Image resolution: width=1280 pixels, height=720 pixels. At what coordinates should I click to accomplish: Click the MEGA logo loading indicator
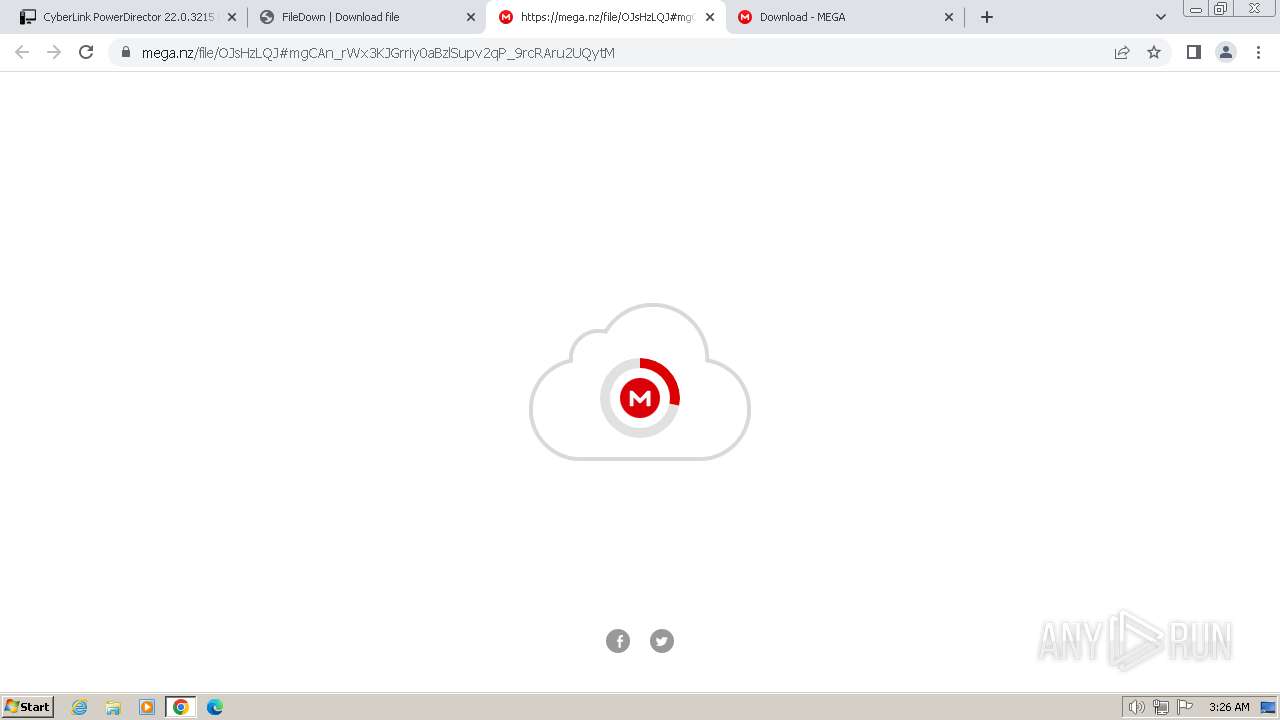(640, 398)
